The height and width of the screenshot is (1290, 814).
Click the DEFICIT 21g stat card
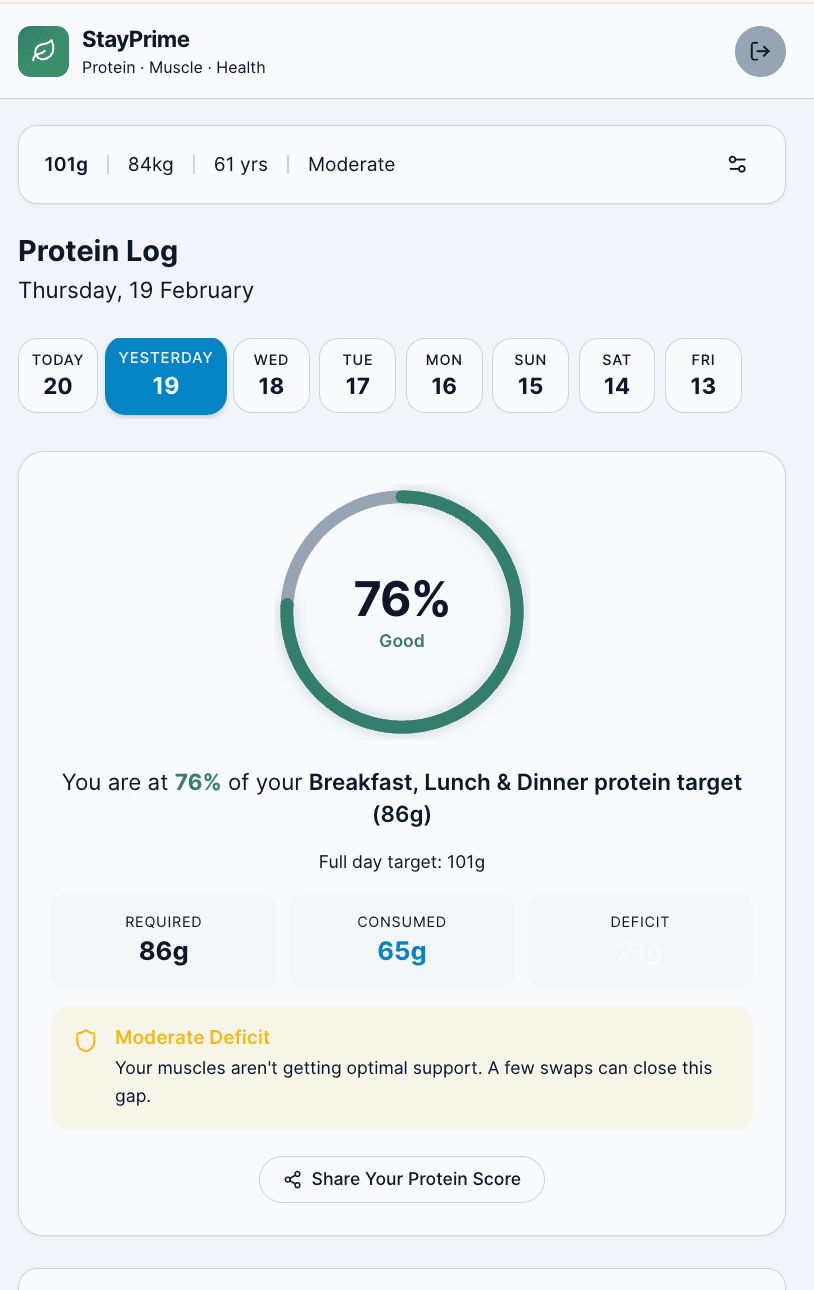click(640, 940)
